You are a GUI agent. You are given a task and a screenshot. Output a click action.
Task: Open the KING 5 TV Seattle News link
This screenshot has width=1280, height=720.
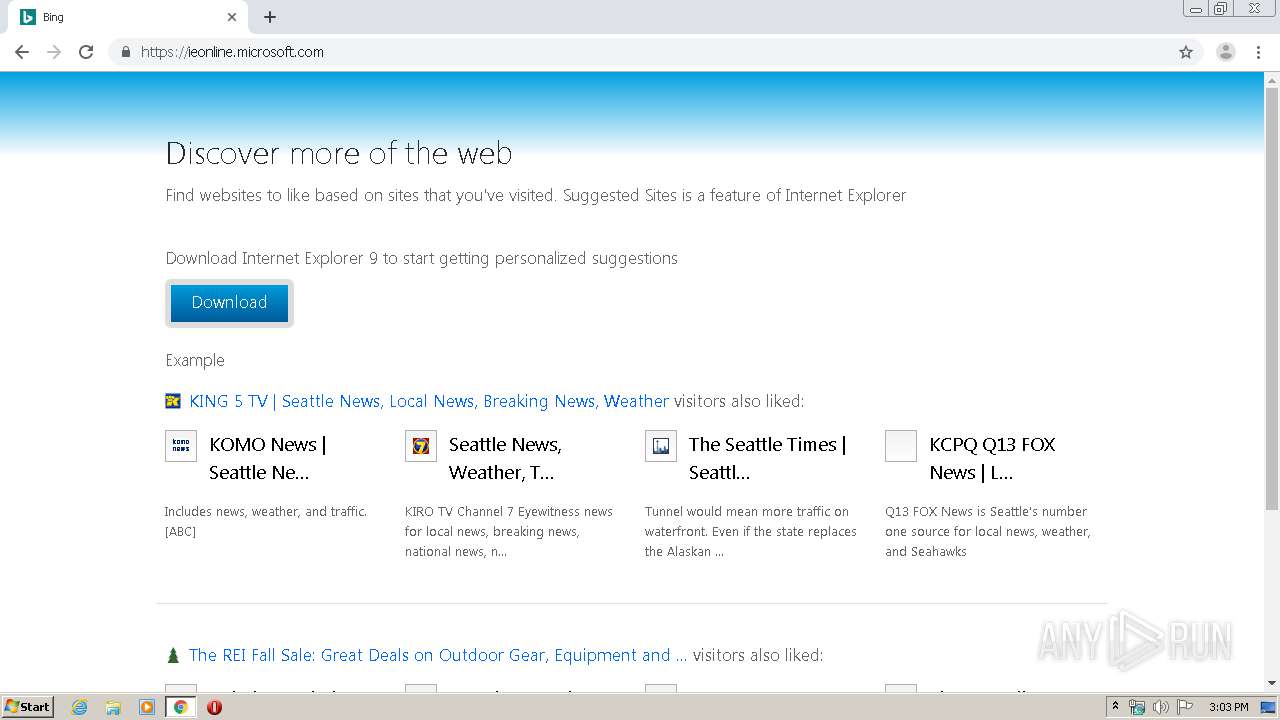[x=429, y=401]
